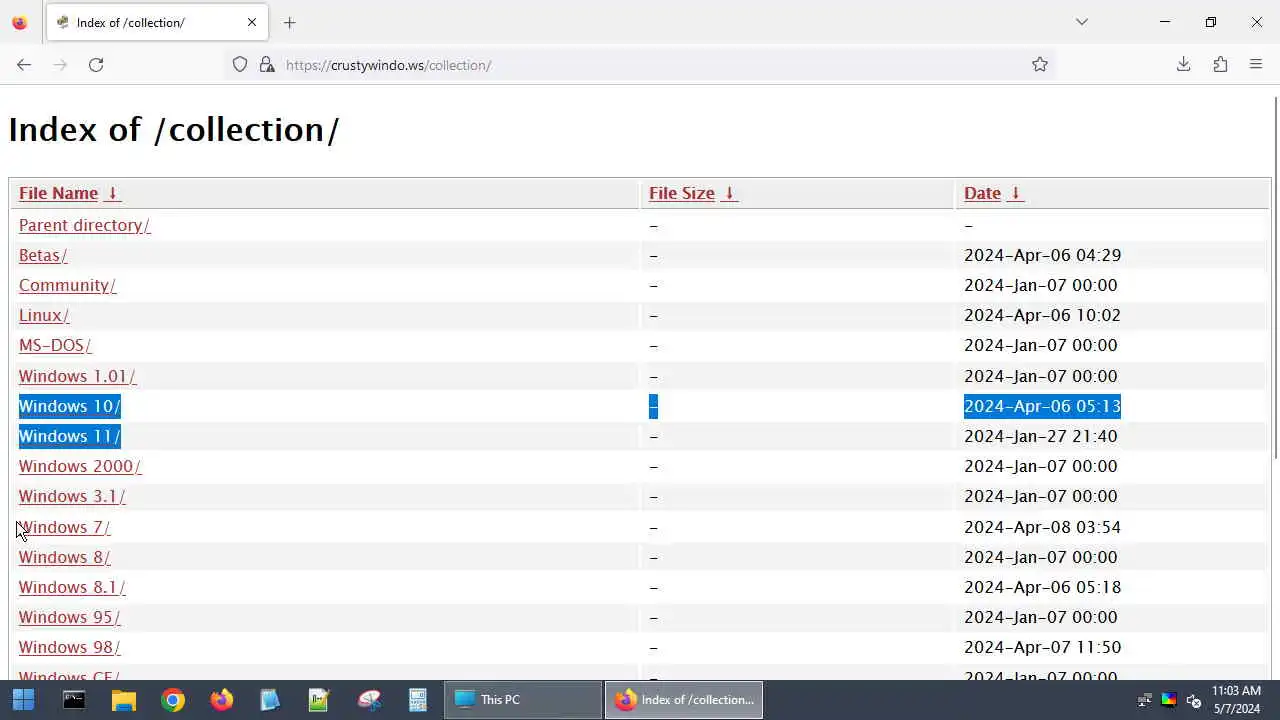1280x720 pixels.
Task: Open the Firefox extensions menu
Action: click(x=1220, y=65)
